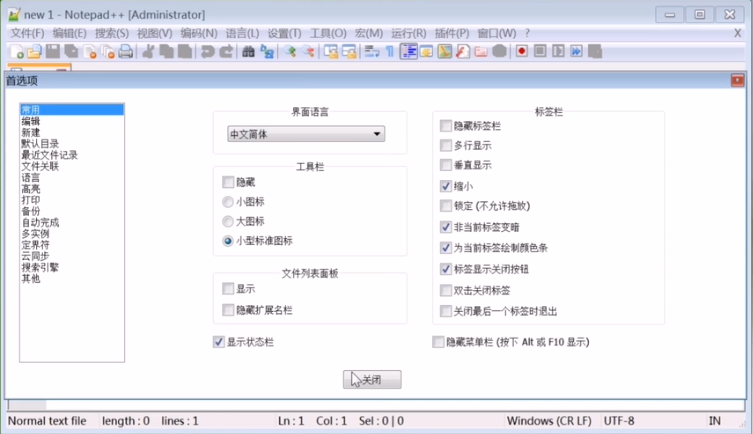Select the 大图标 radio button

tap(228, 221)
